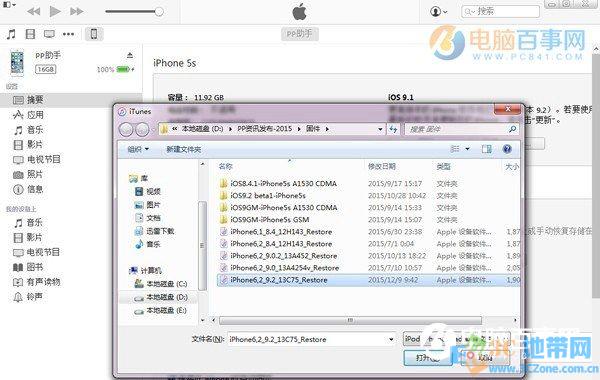Open the TV Shows icon in iTunes toolbar
This screenshot has width=600, height=380.
[49, 34]
